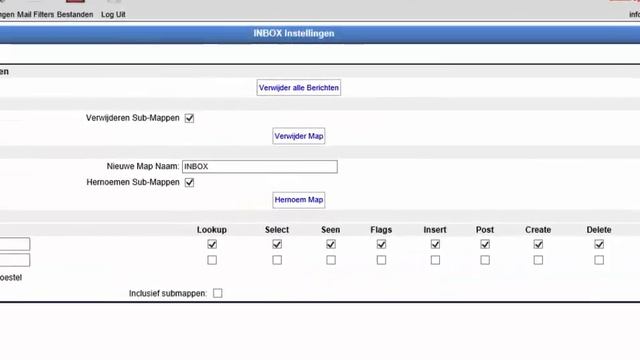Viewport: 640px width, 360px height.
Task: Uncheck Select permission in first row
Action: tap(277, 244)
